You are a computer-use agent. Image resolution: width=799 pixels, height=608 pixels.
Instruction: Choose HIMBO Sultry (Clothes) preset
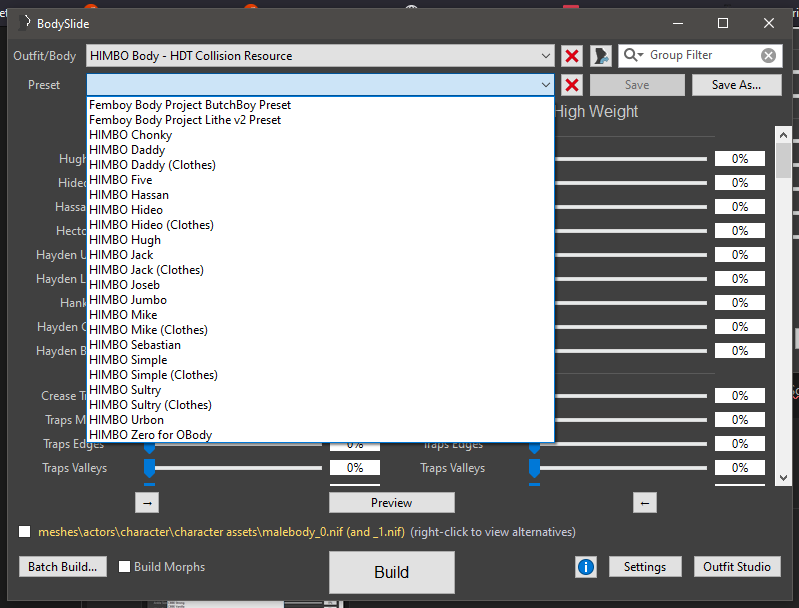tap(321, 405)
